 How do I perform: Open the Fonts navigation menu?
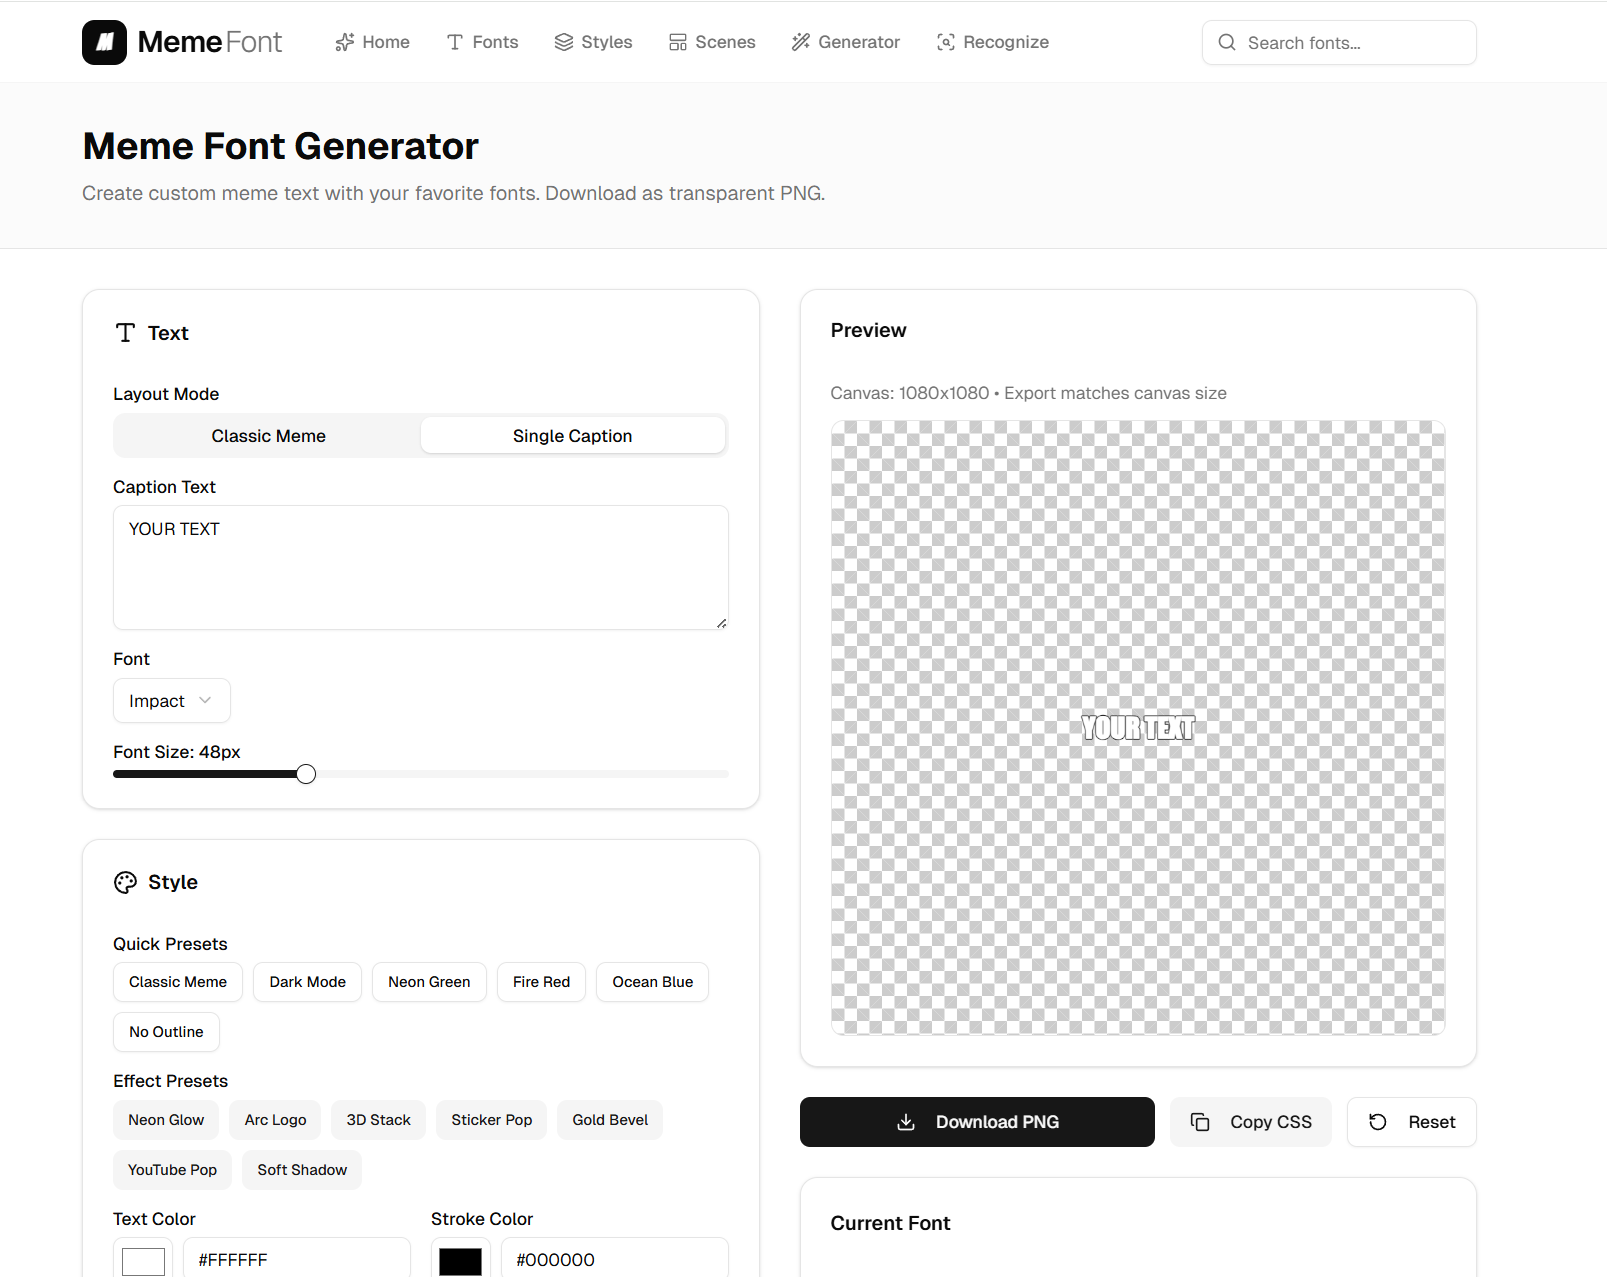pos(482,42)
